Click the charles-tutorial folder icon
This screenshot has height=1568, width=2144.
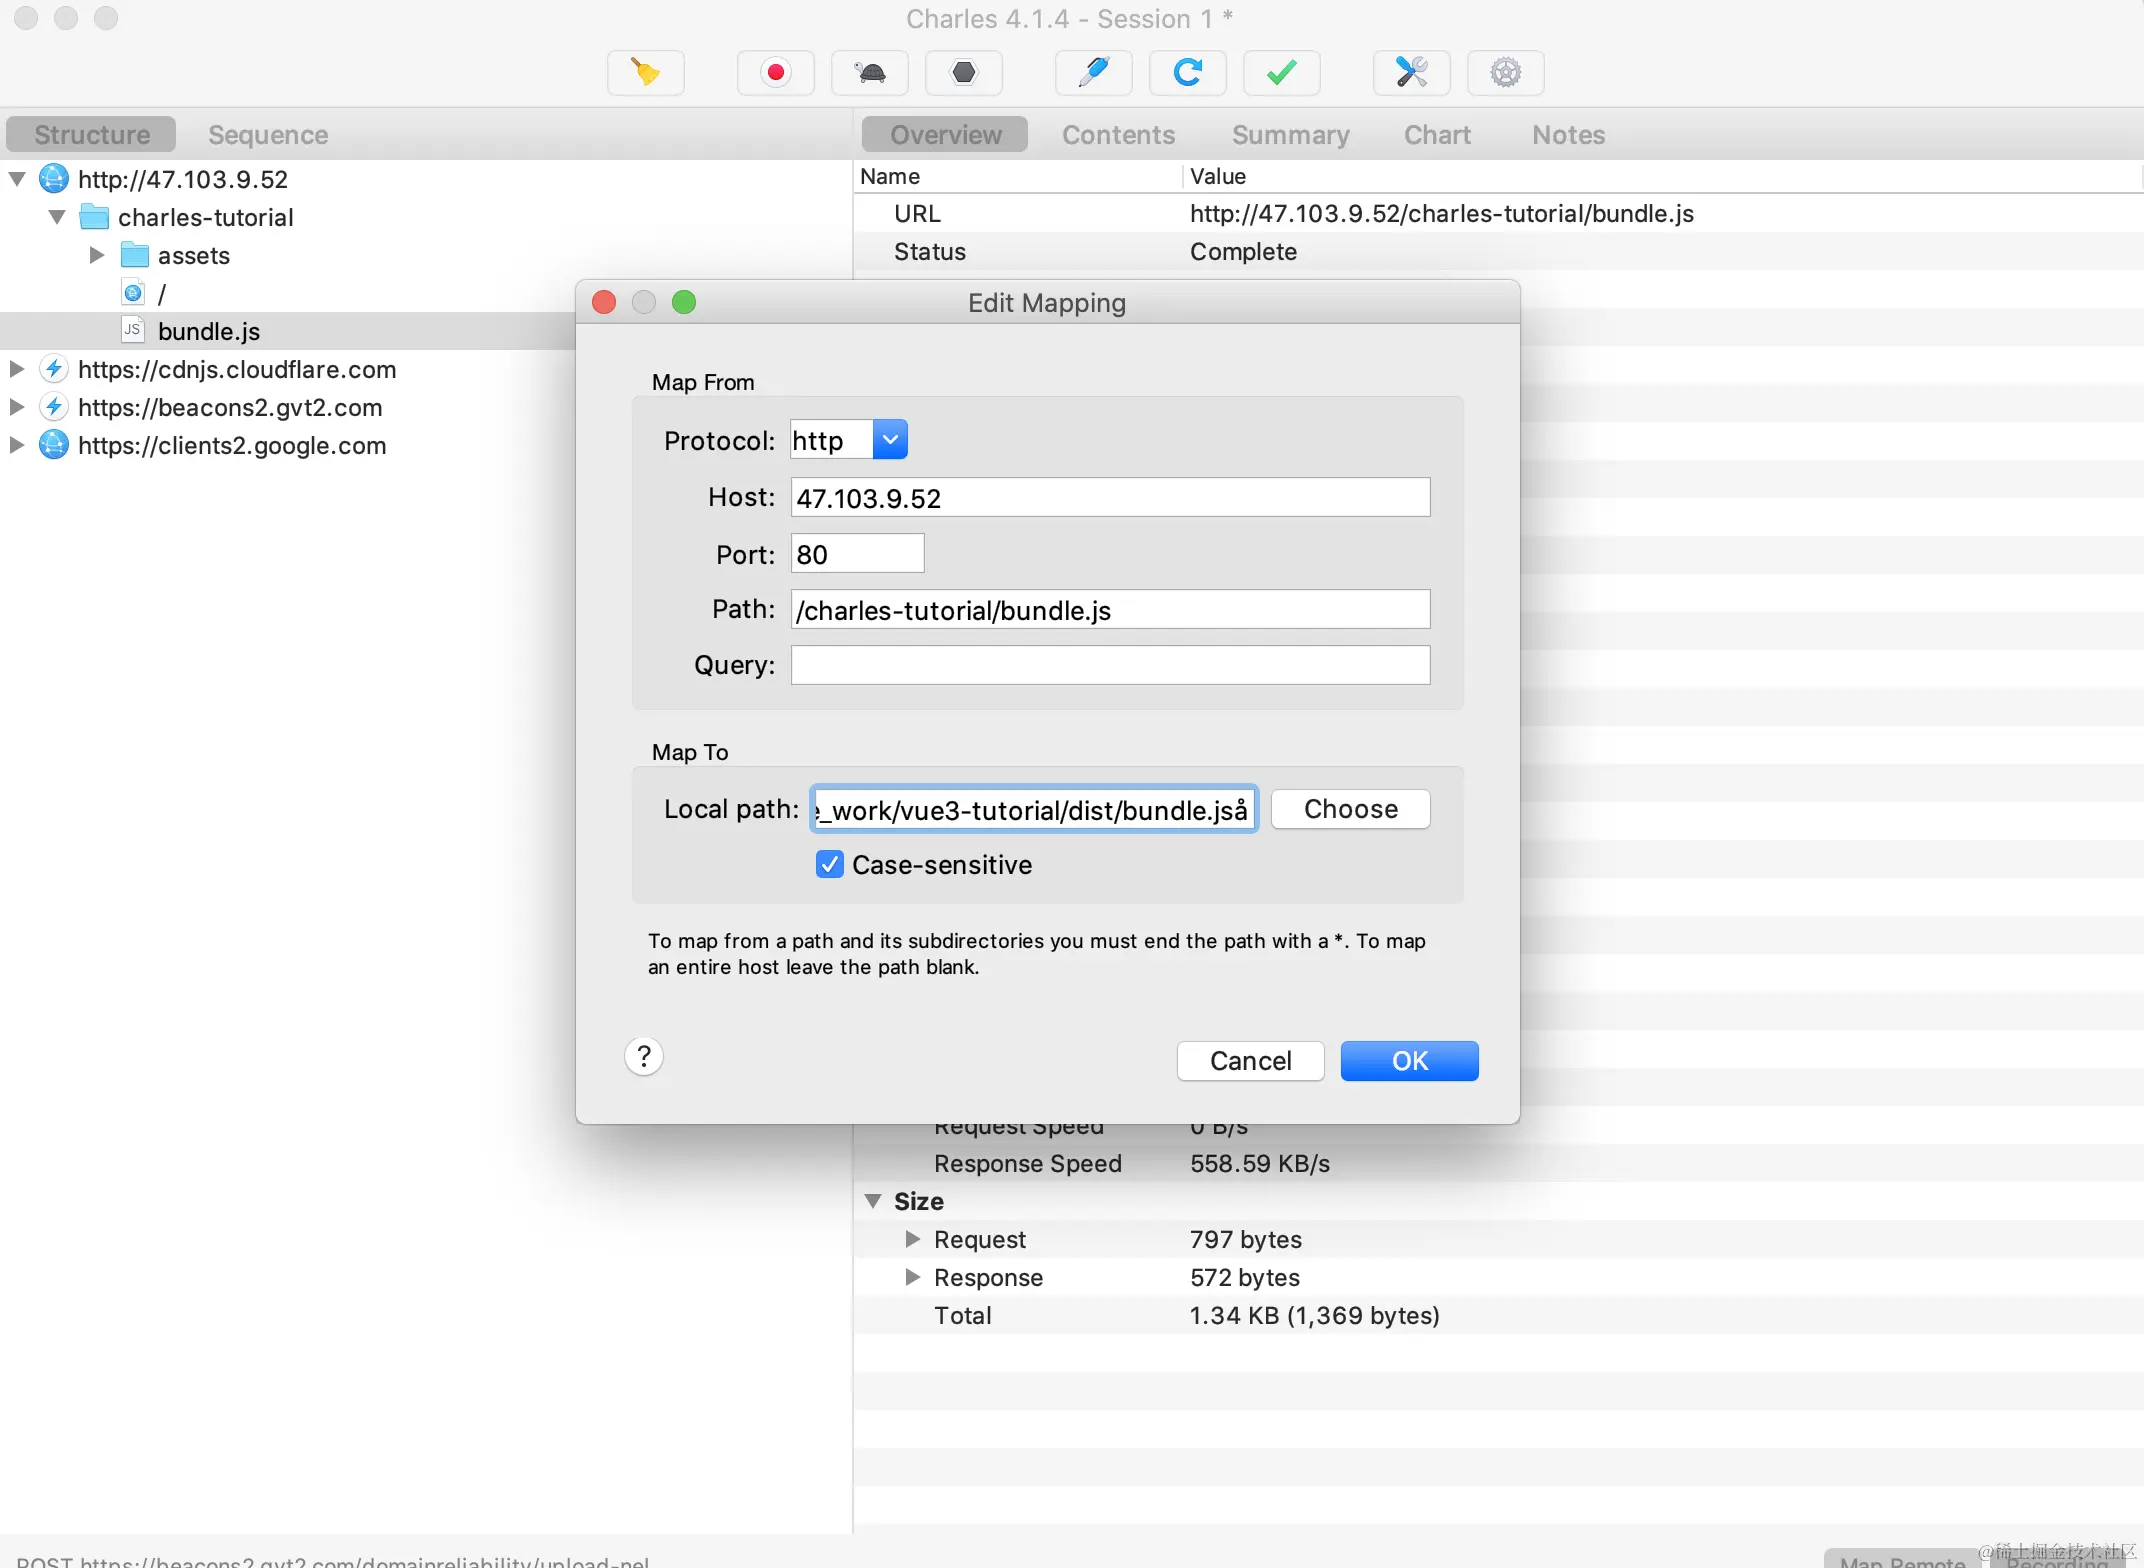94,217
